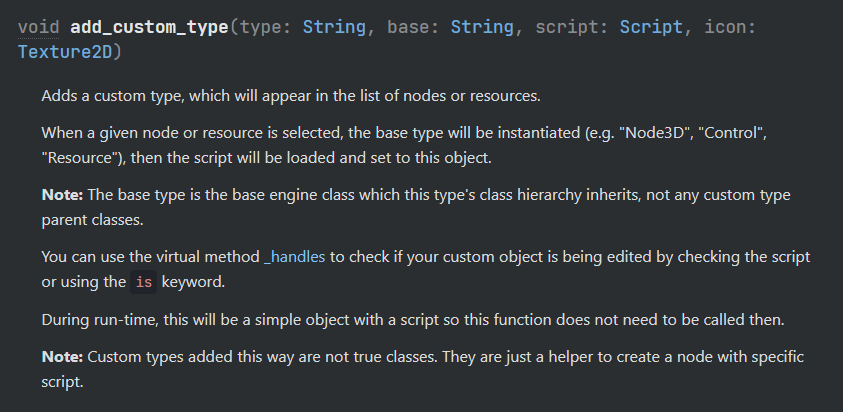Click the String type after 'type:' parameter

[x=334, y=27]
